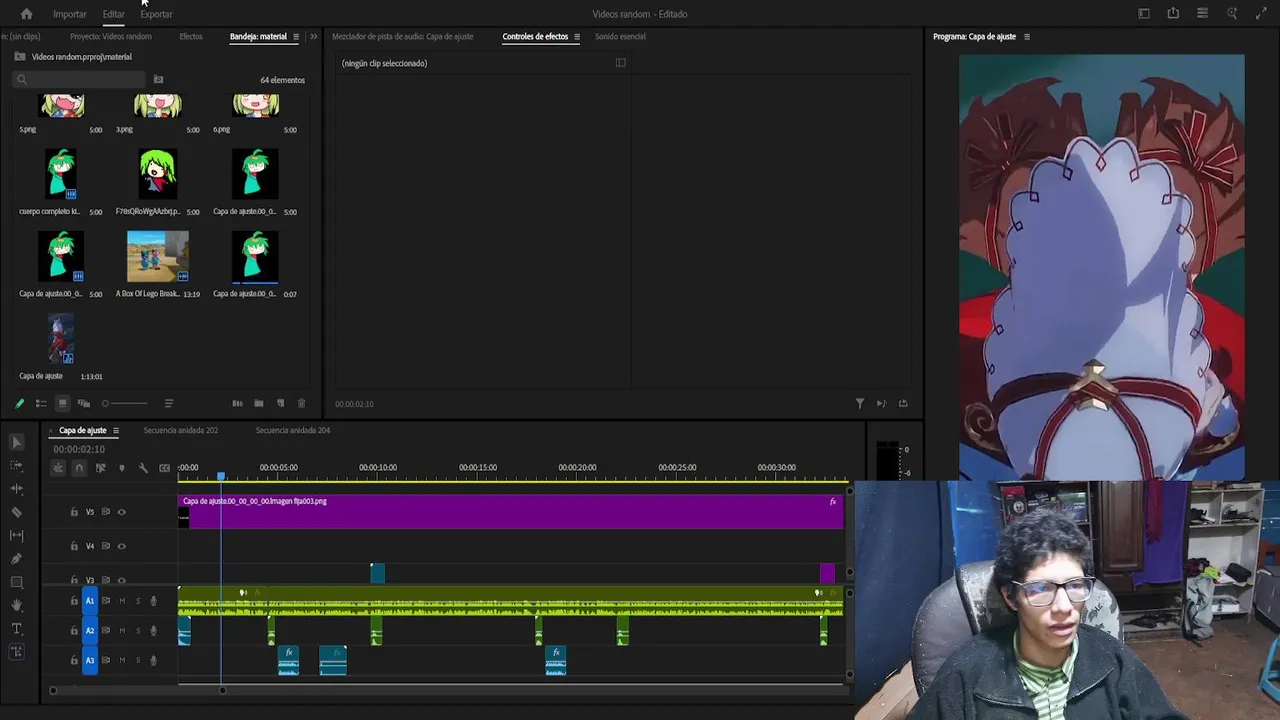
Task: Toggle A1 track targeting button
Action: (89, 601)
